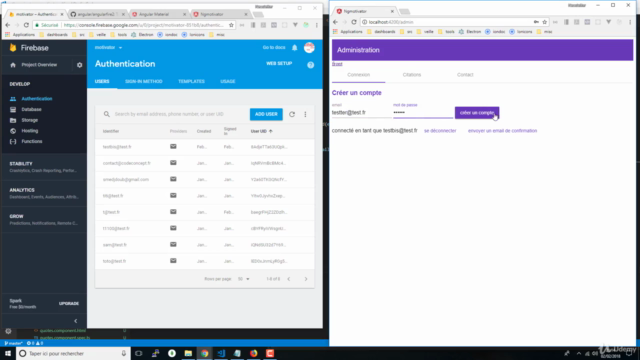The width and height of the screenshot is (640, 360).
Task: Go to previous page of users
Action: click(289, 279)
